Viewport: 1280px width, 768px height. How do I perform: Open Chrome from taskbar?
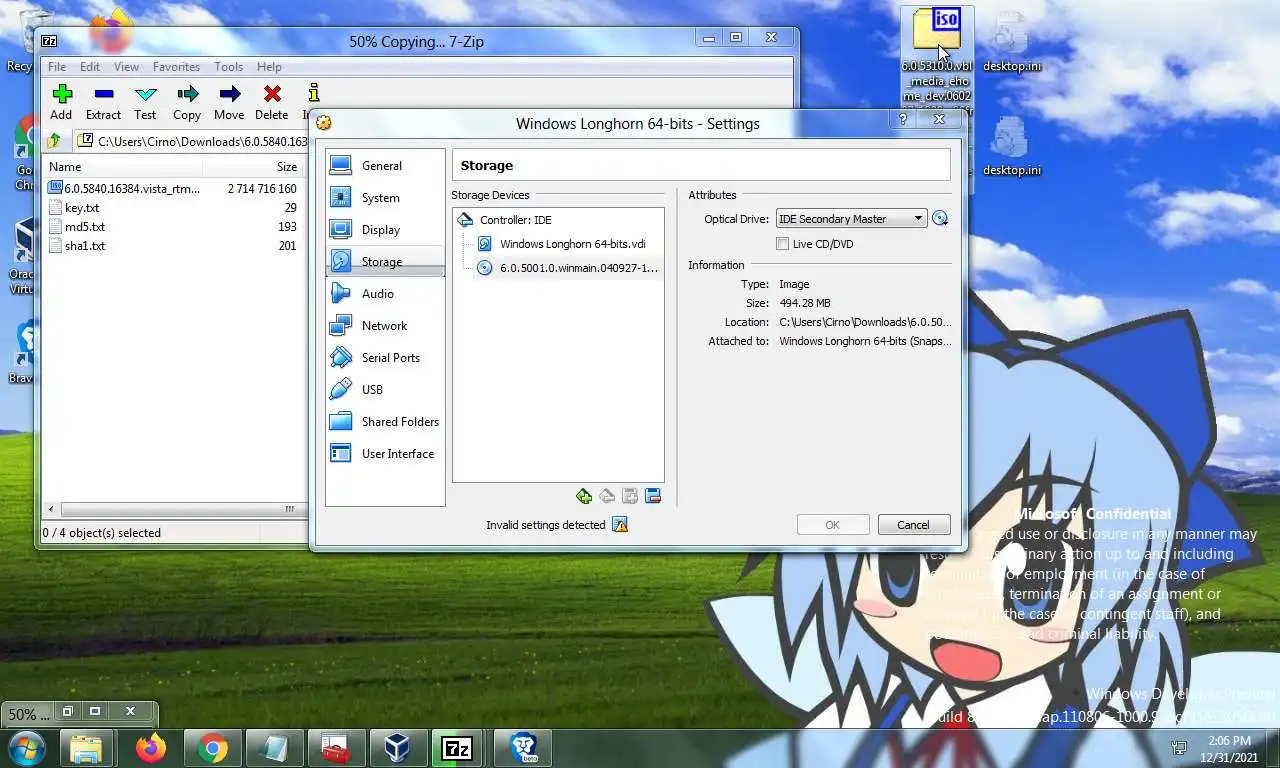coord(213,748)
